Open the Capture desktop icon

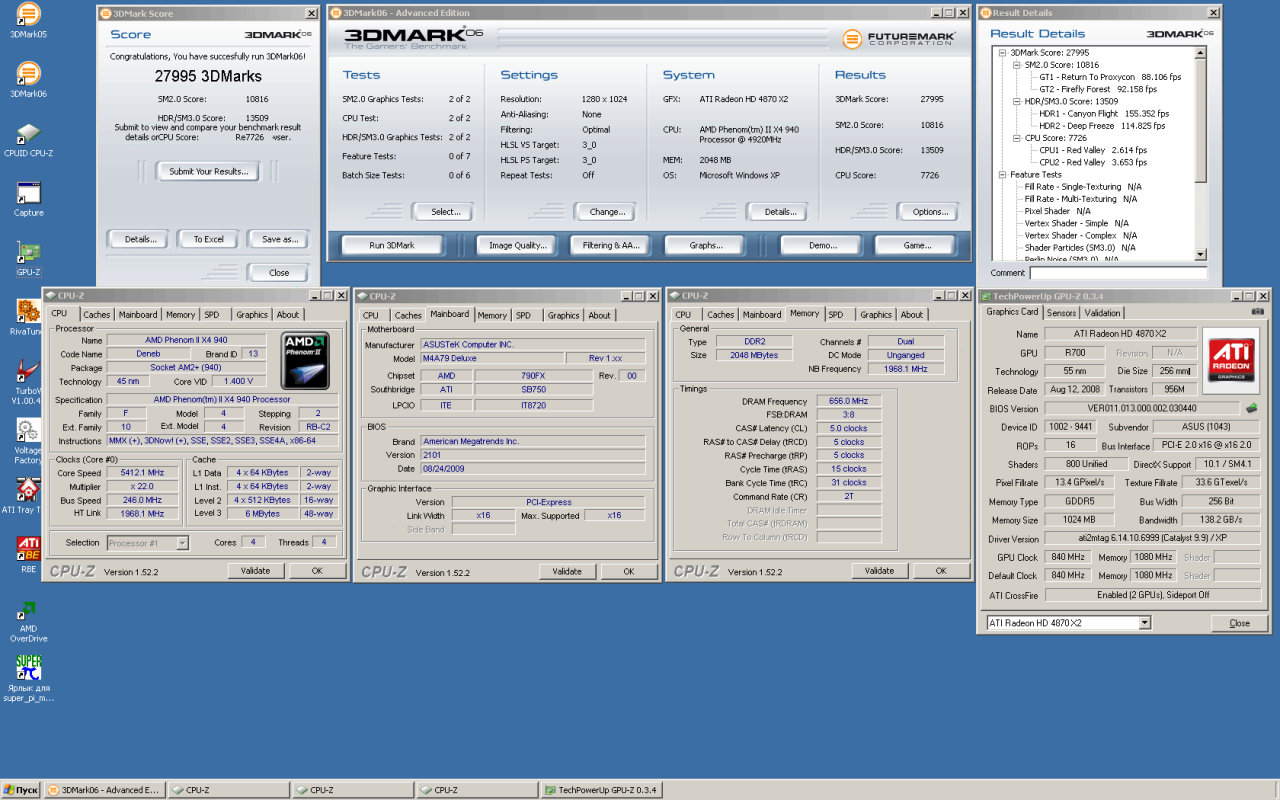coord(28,193)
